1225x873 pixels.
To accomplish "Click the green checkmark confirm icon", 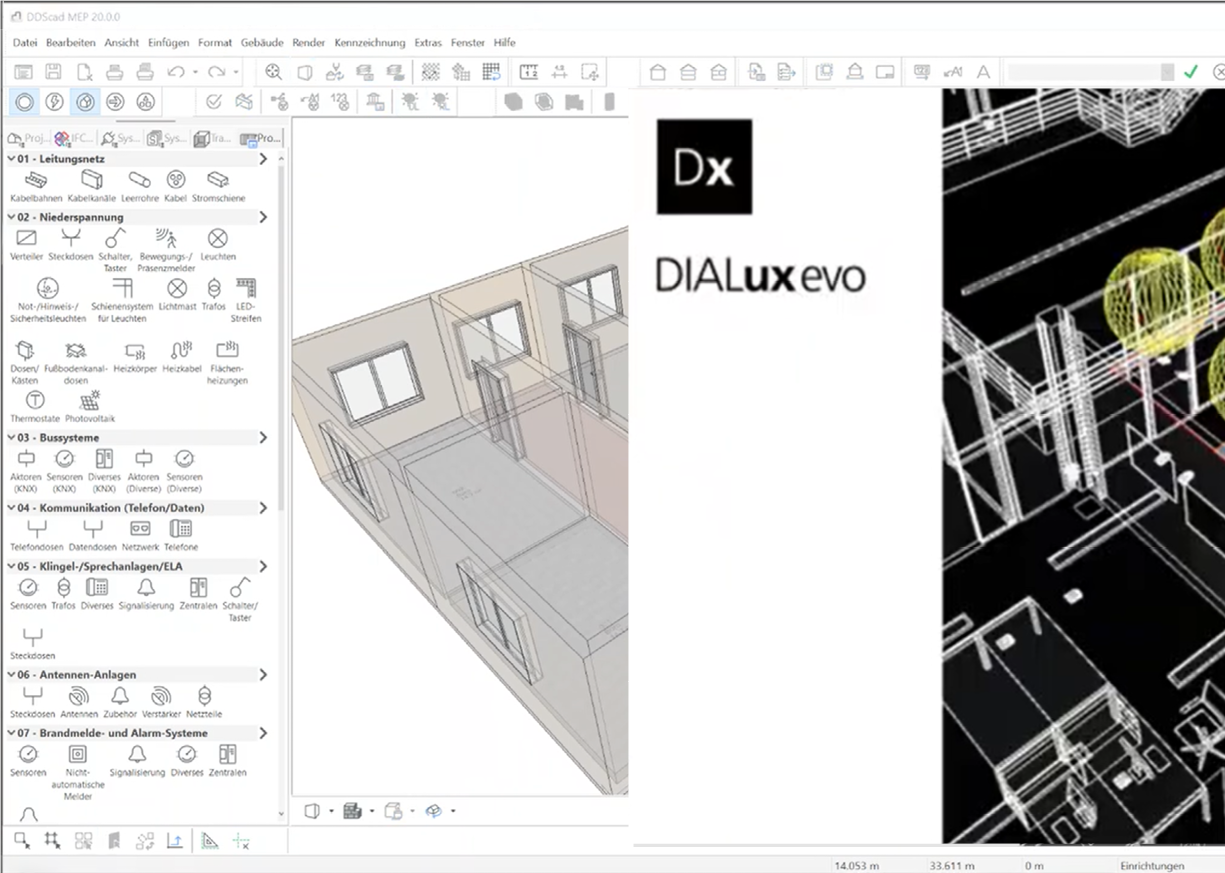I will [1190, 72].
